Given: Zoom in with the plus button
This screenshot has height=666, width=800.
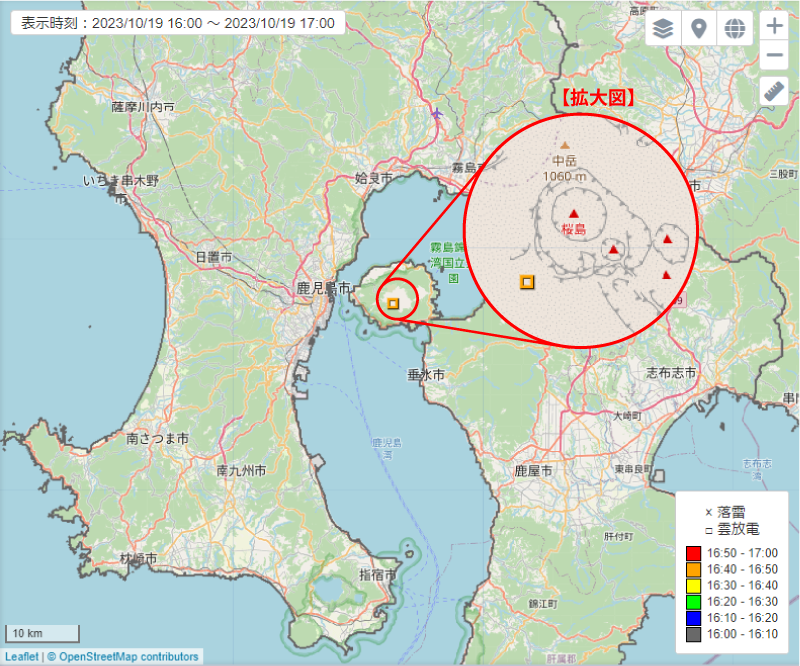Looking at the screenshot, I should pyautogui.click(x=774, y=26).
